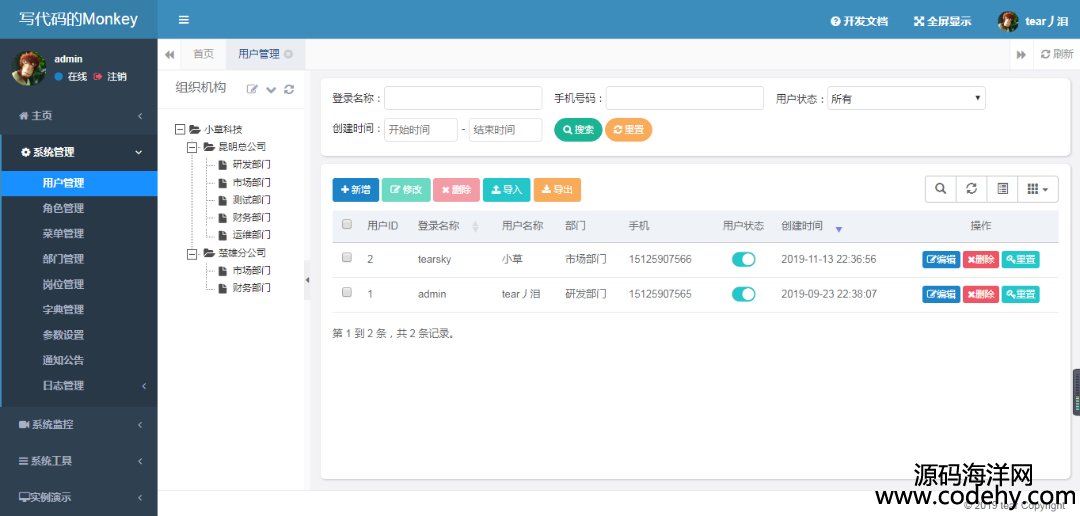1080x516 pixels.
Task: Collapse the 系统管理 sidebar menu
Action: [x=79, y=152]
